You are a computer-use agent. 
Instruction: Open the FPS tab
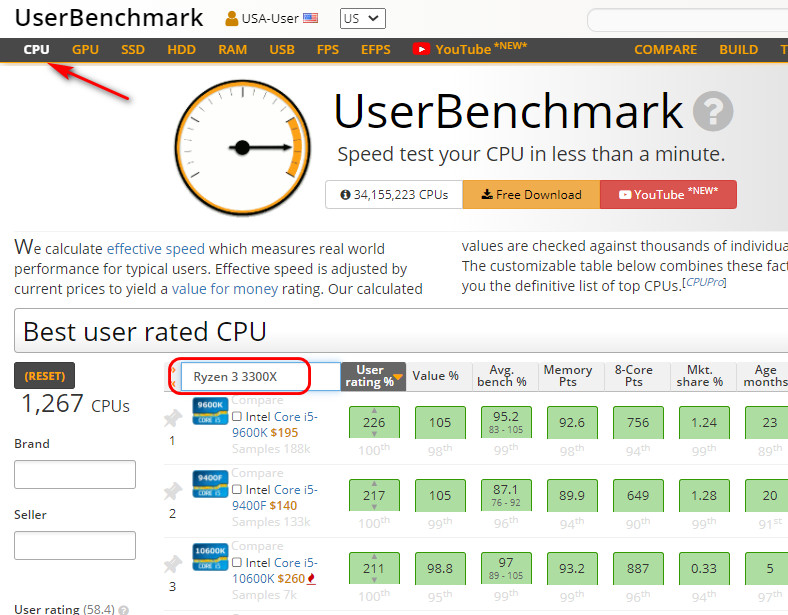(x=328, y=50)
